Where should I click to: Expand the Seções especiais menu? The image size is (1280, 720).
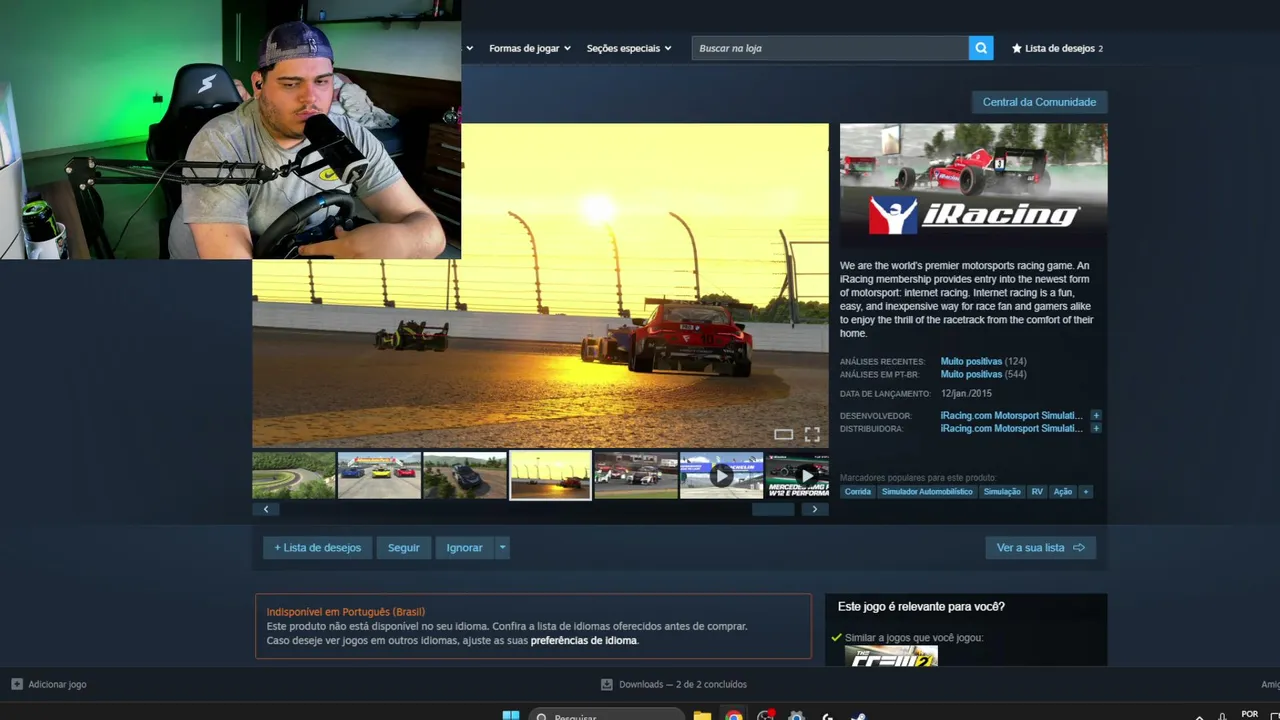[x=668, y=48]
